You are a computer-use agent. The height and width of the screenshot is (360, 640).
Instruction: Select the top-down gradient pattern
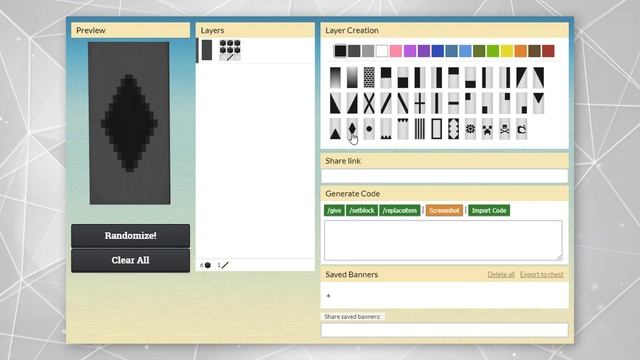pyautogui.click(x=335, y=78)
